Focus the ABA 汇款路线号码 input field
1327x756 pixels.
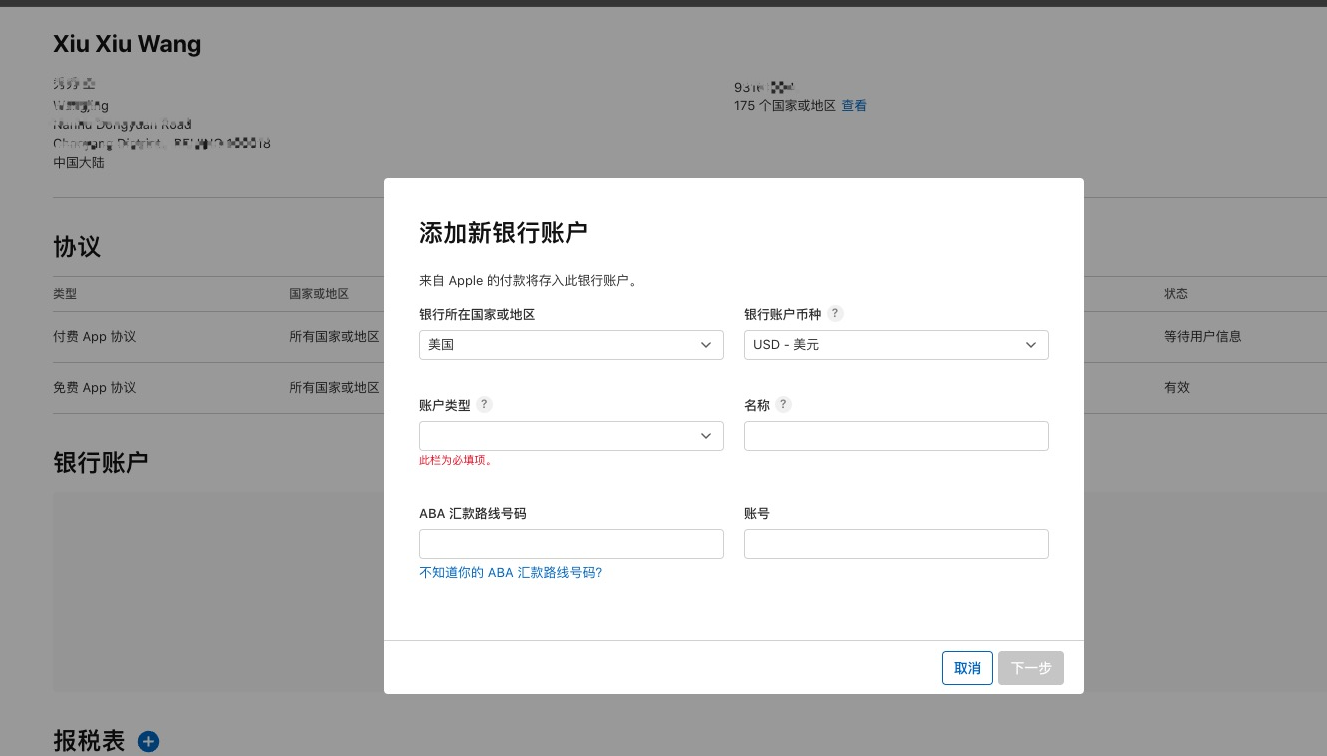(571, 544)
